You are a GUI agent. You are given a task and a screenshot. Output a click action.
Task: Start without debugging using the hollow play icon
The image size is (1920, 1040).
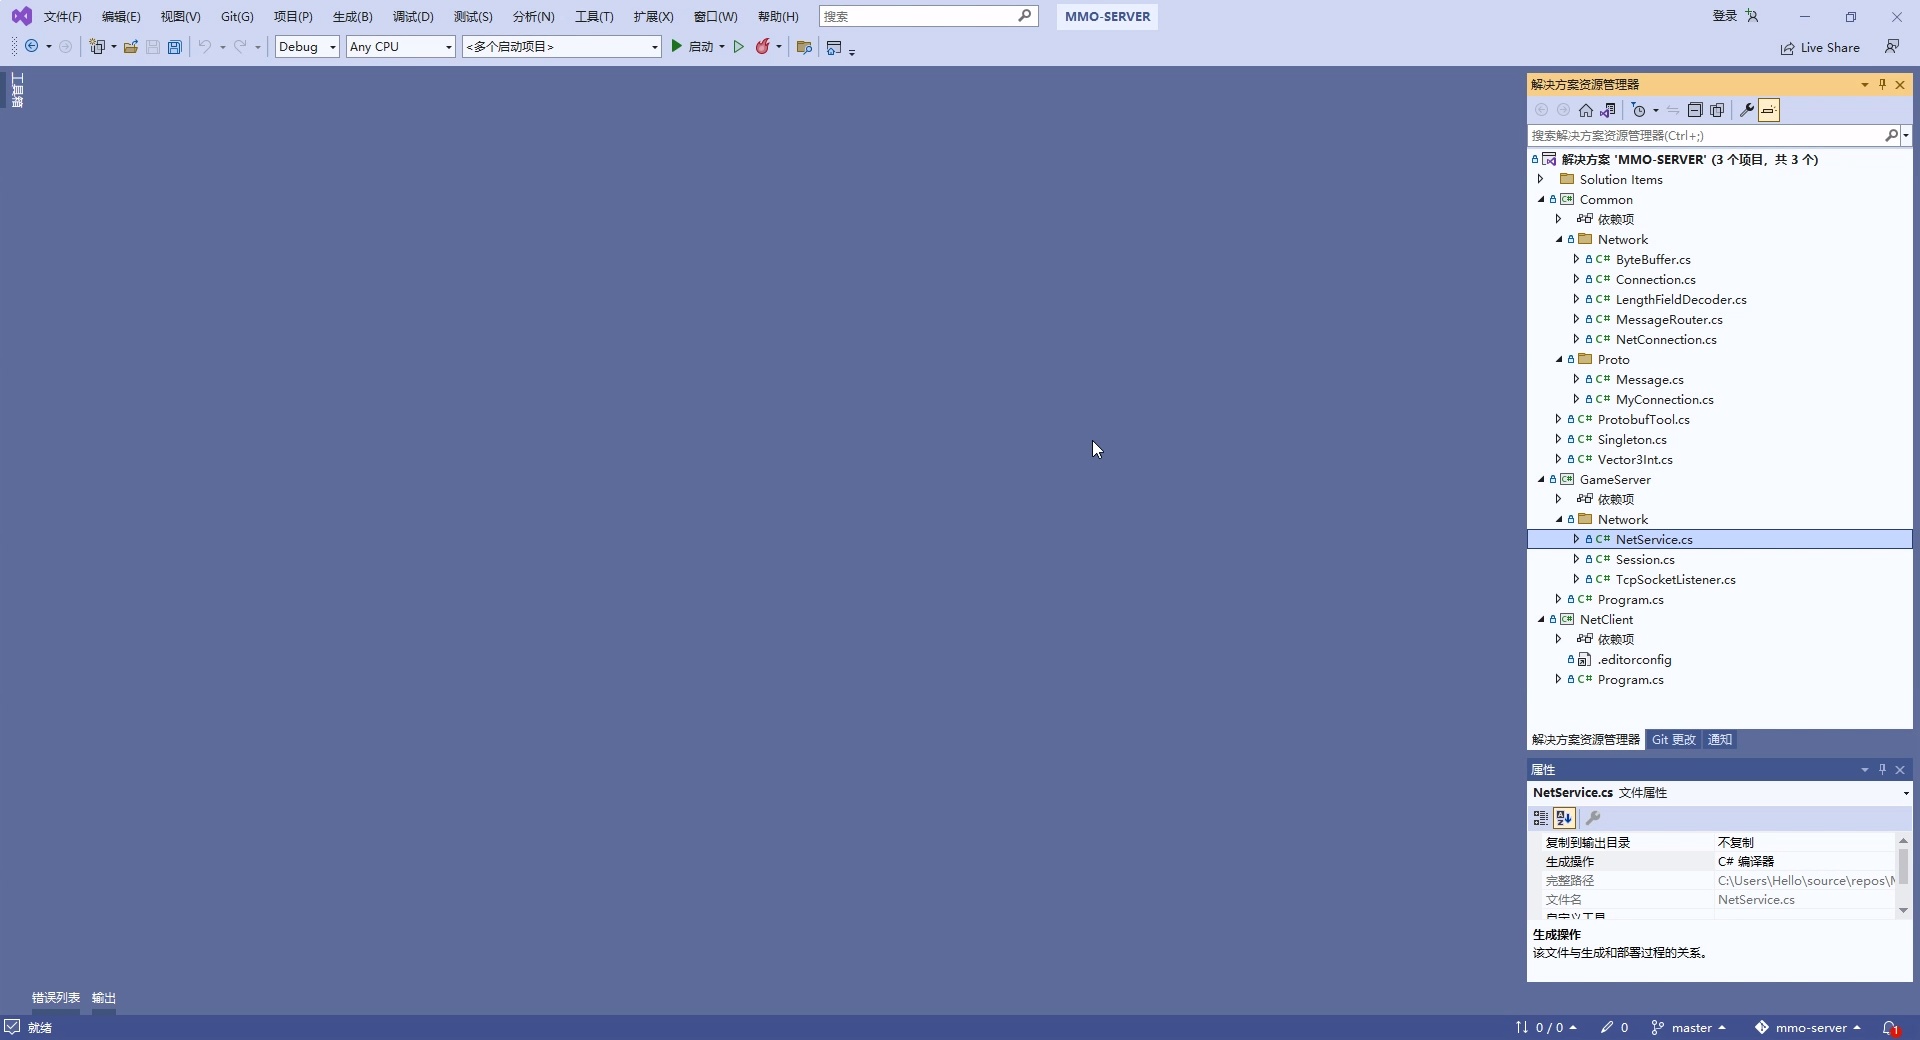[x=739, y=47]
